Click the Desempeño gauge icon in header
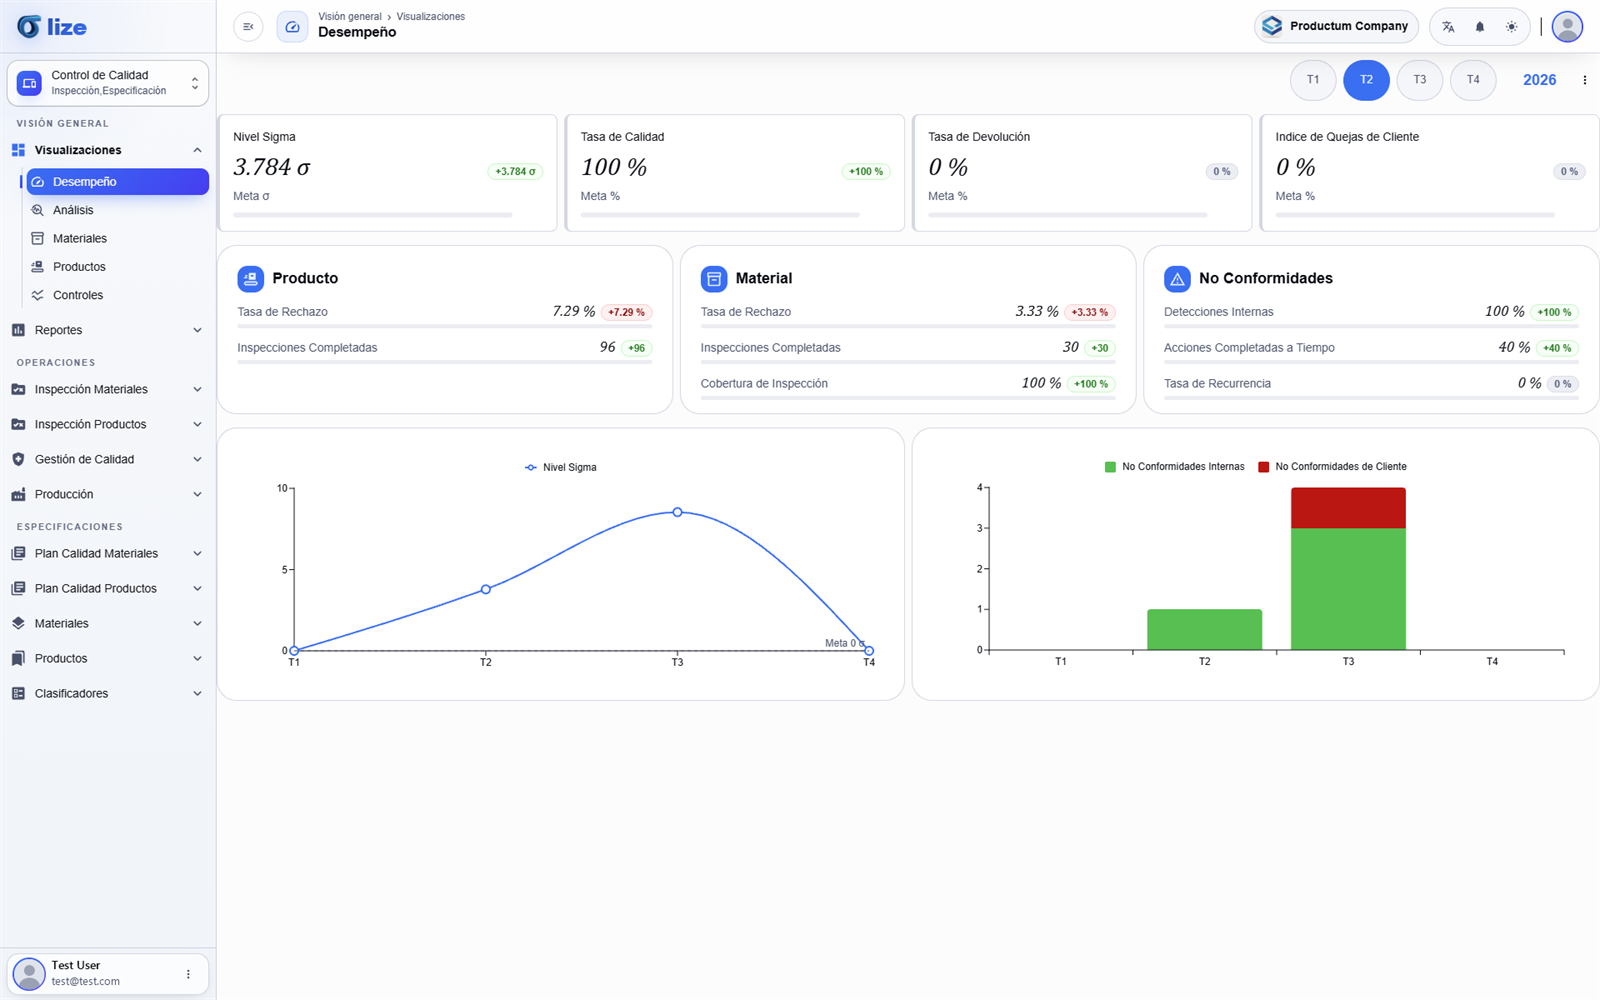Image resolution: width=1600 pixels, height=1000 pixels. (x=292, y=27)
